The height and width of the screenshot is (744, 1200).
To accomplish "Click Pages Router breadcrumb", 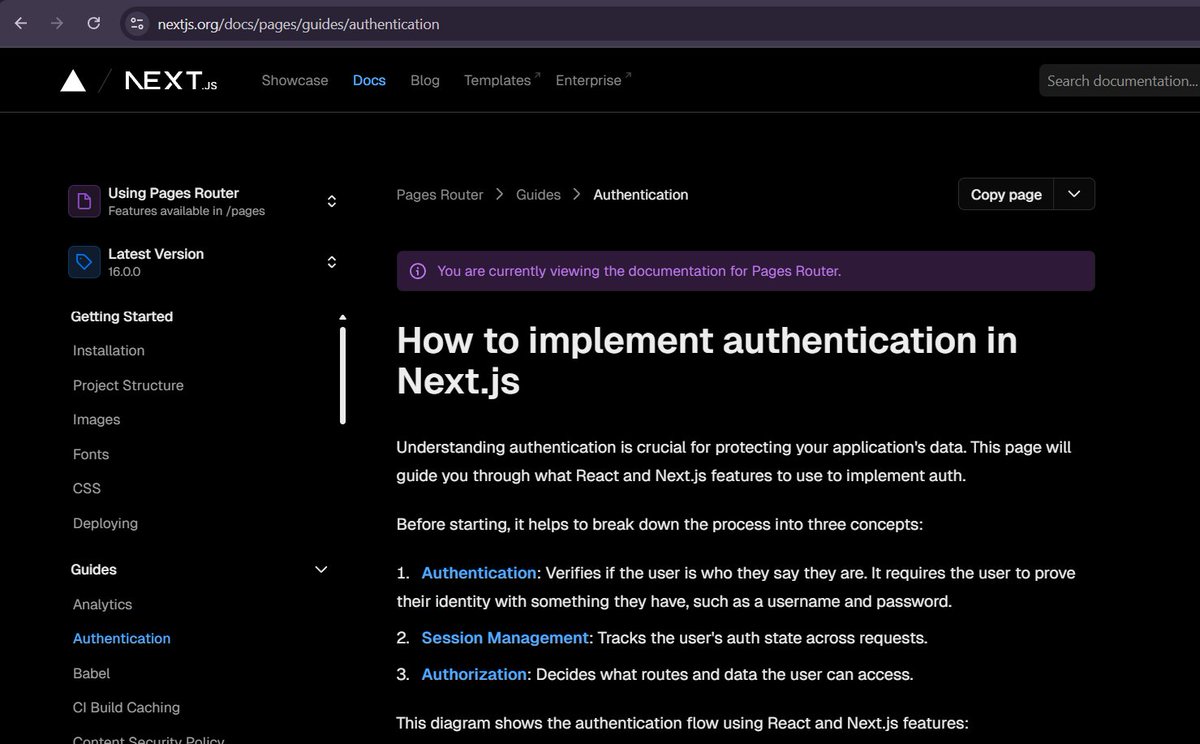I will [x=440, y=194].
